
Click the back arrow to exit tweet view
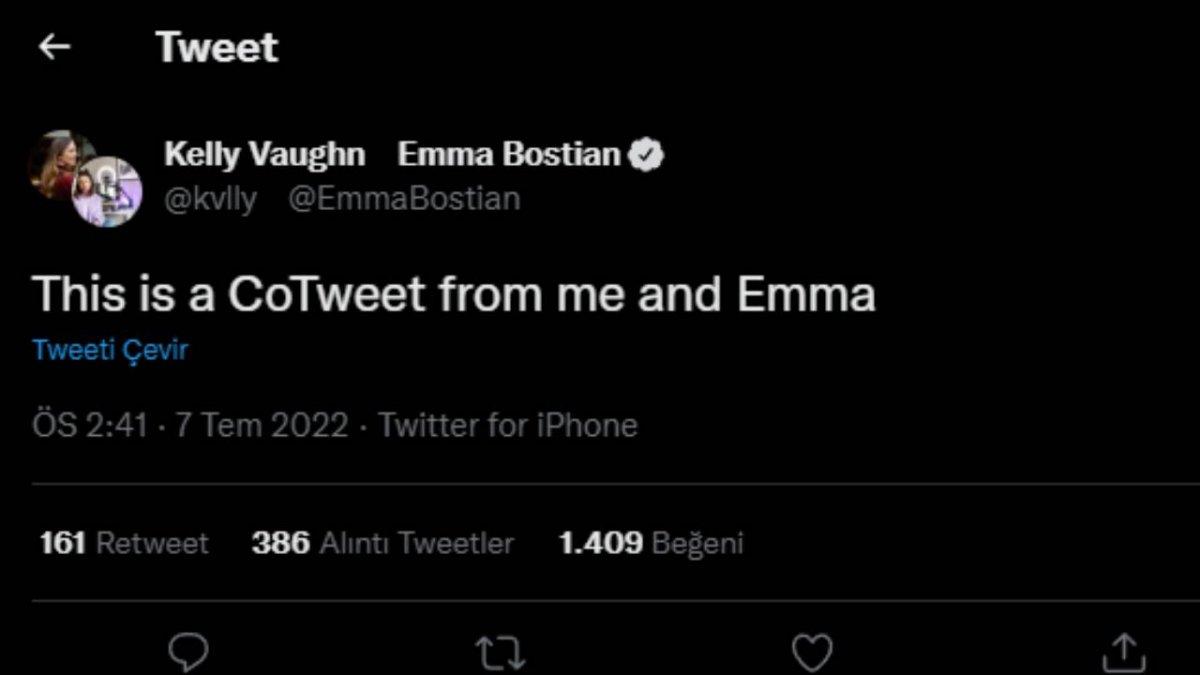click(x=55, y=45)
